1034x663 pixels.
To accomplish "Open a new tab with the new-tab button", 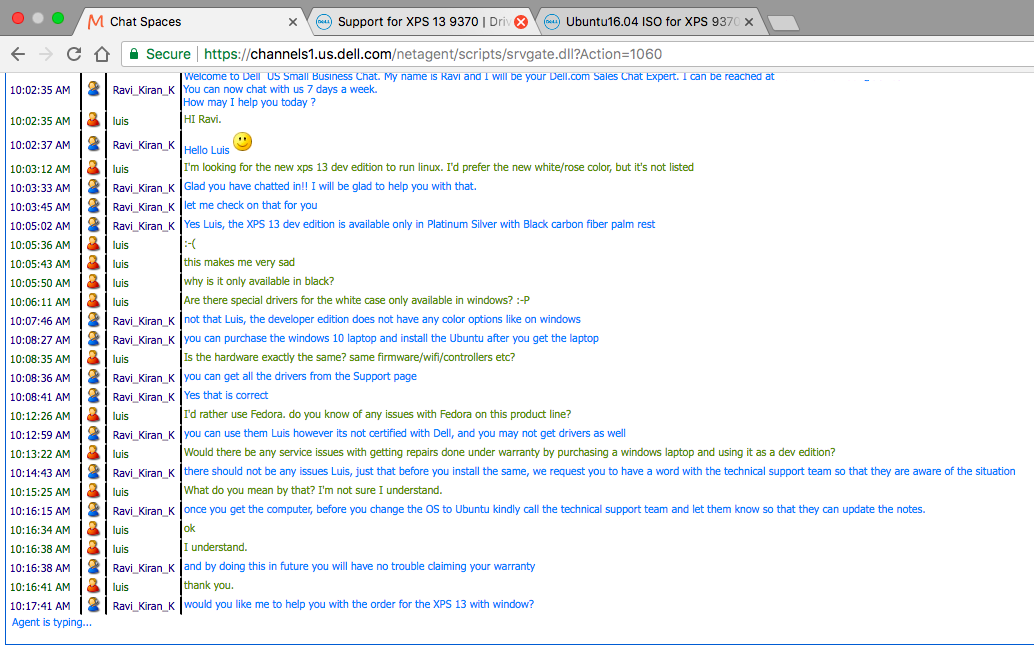I will tap(783, 23).
